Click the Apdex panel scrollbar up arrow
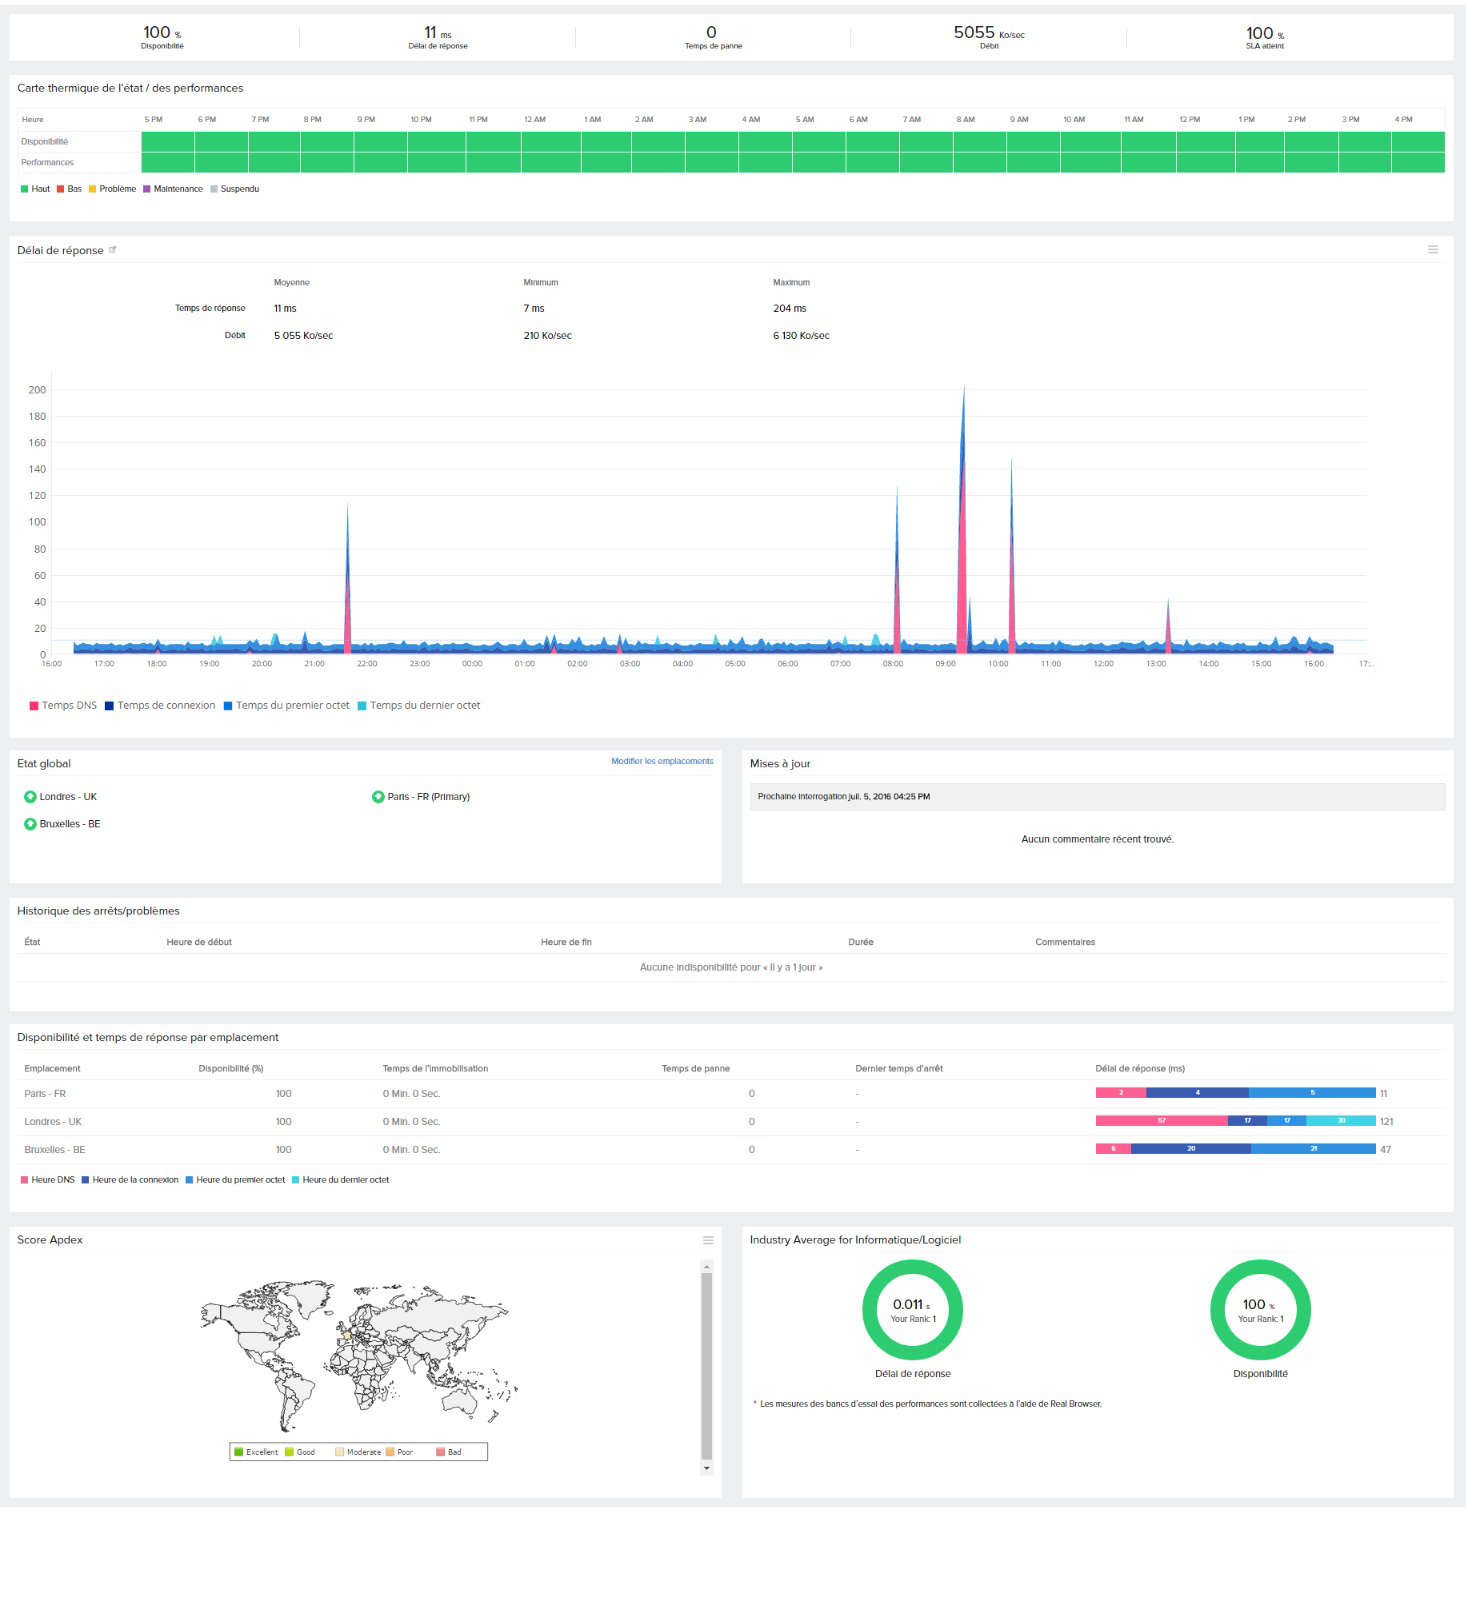 (x=707, y=1267)
